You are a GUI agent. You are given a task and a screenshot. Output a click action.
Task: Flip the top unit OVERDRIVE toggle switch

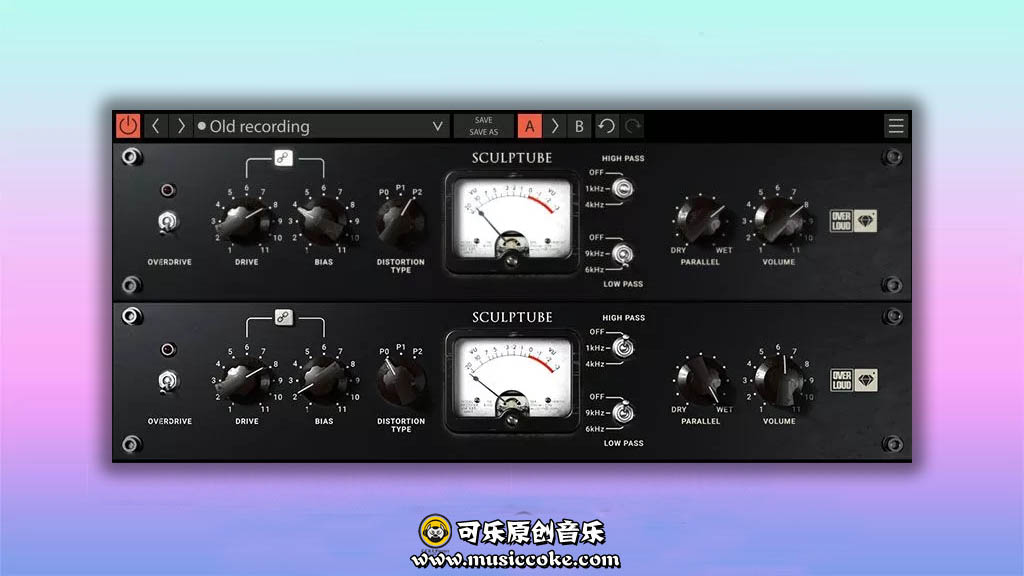[168, 222]
